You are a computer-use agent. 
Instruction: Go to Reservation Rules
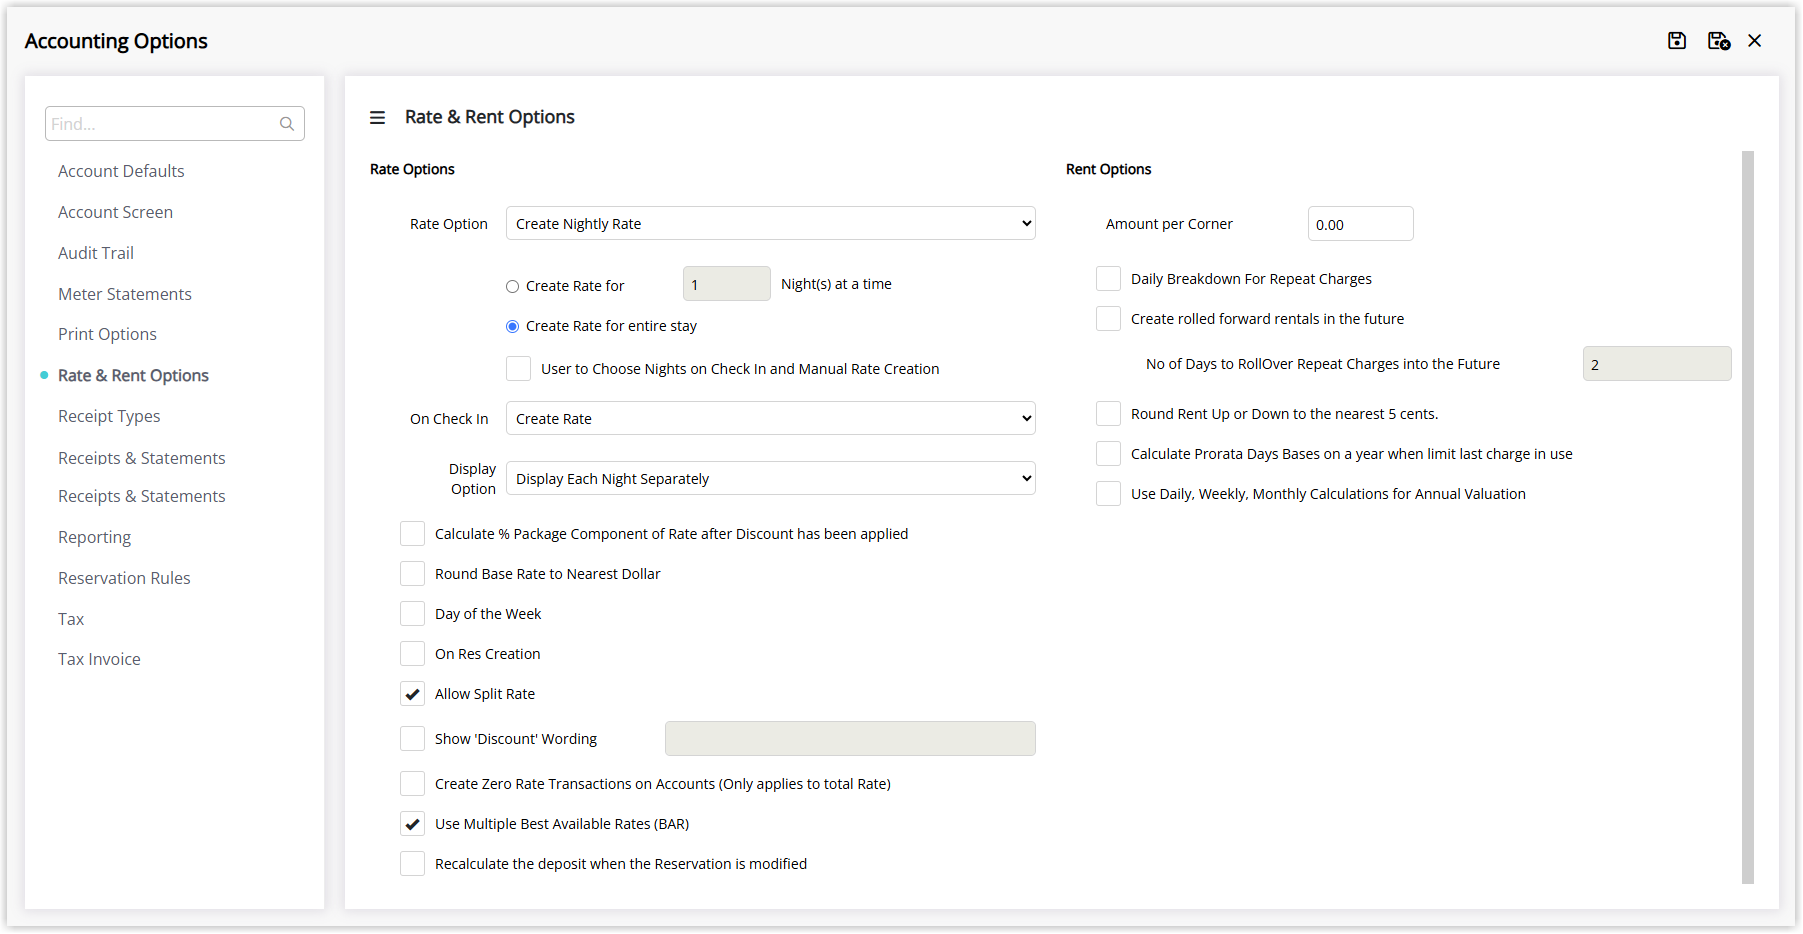tap(124, 578)
